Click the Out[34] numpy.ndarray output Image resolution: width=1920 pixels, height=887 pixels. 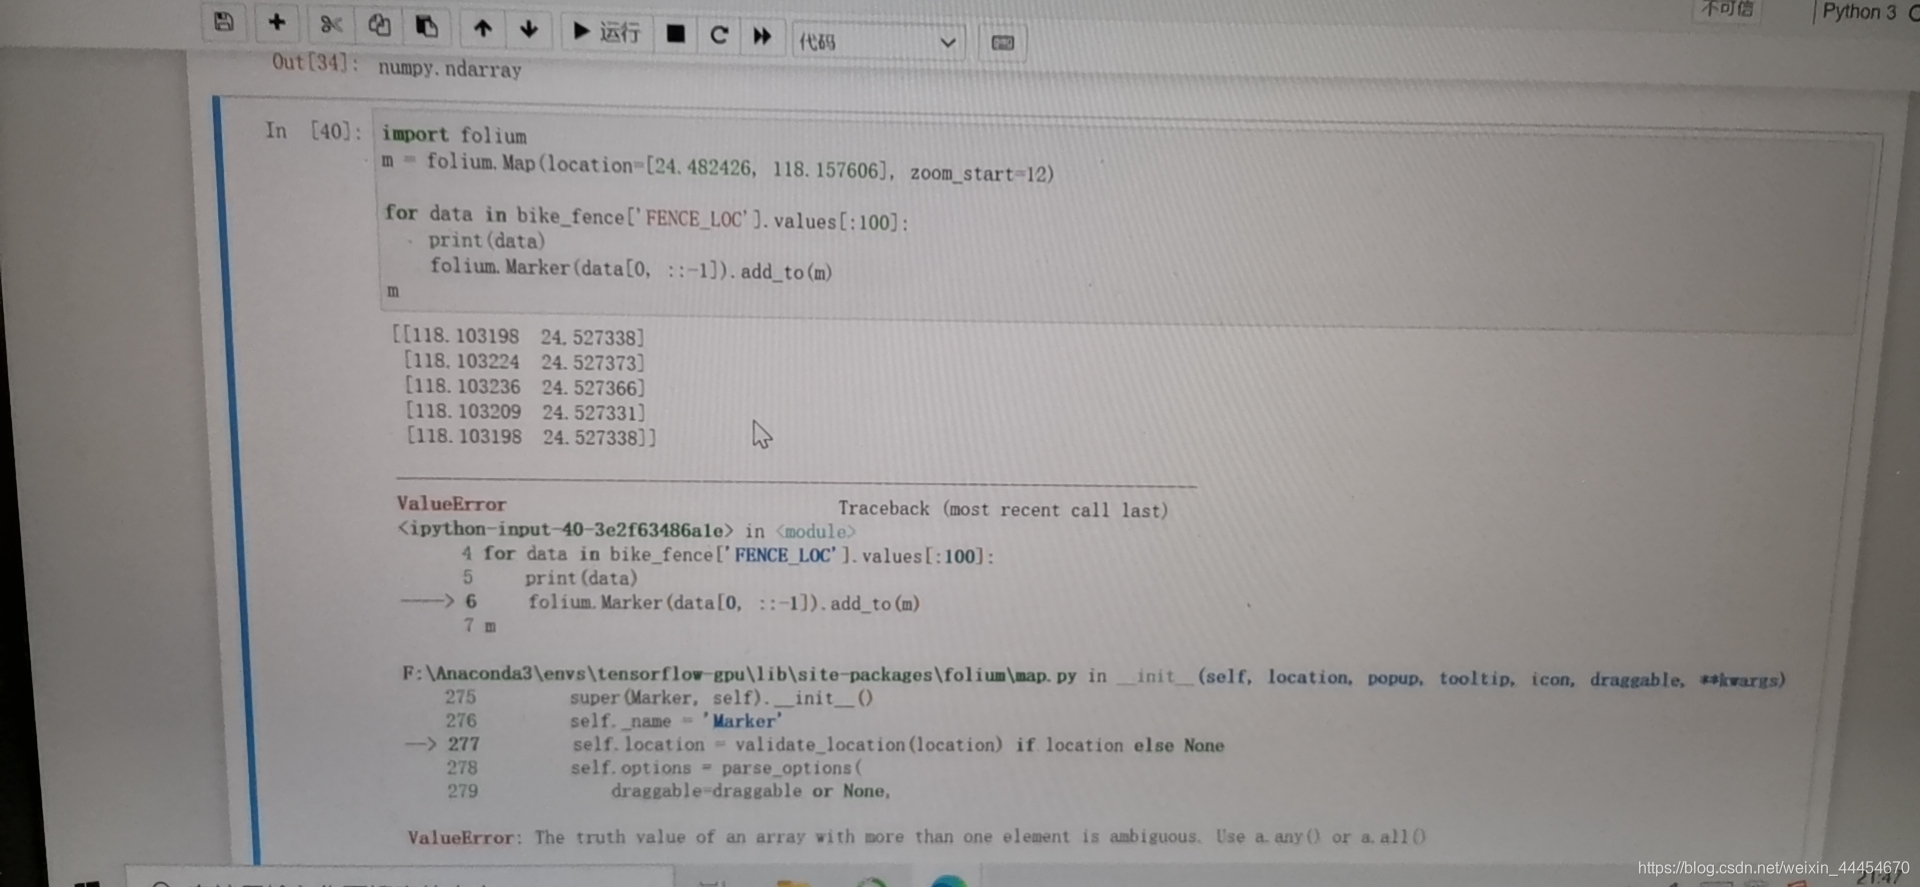tap(449, 69)
